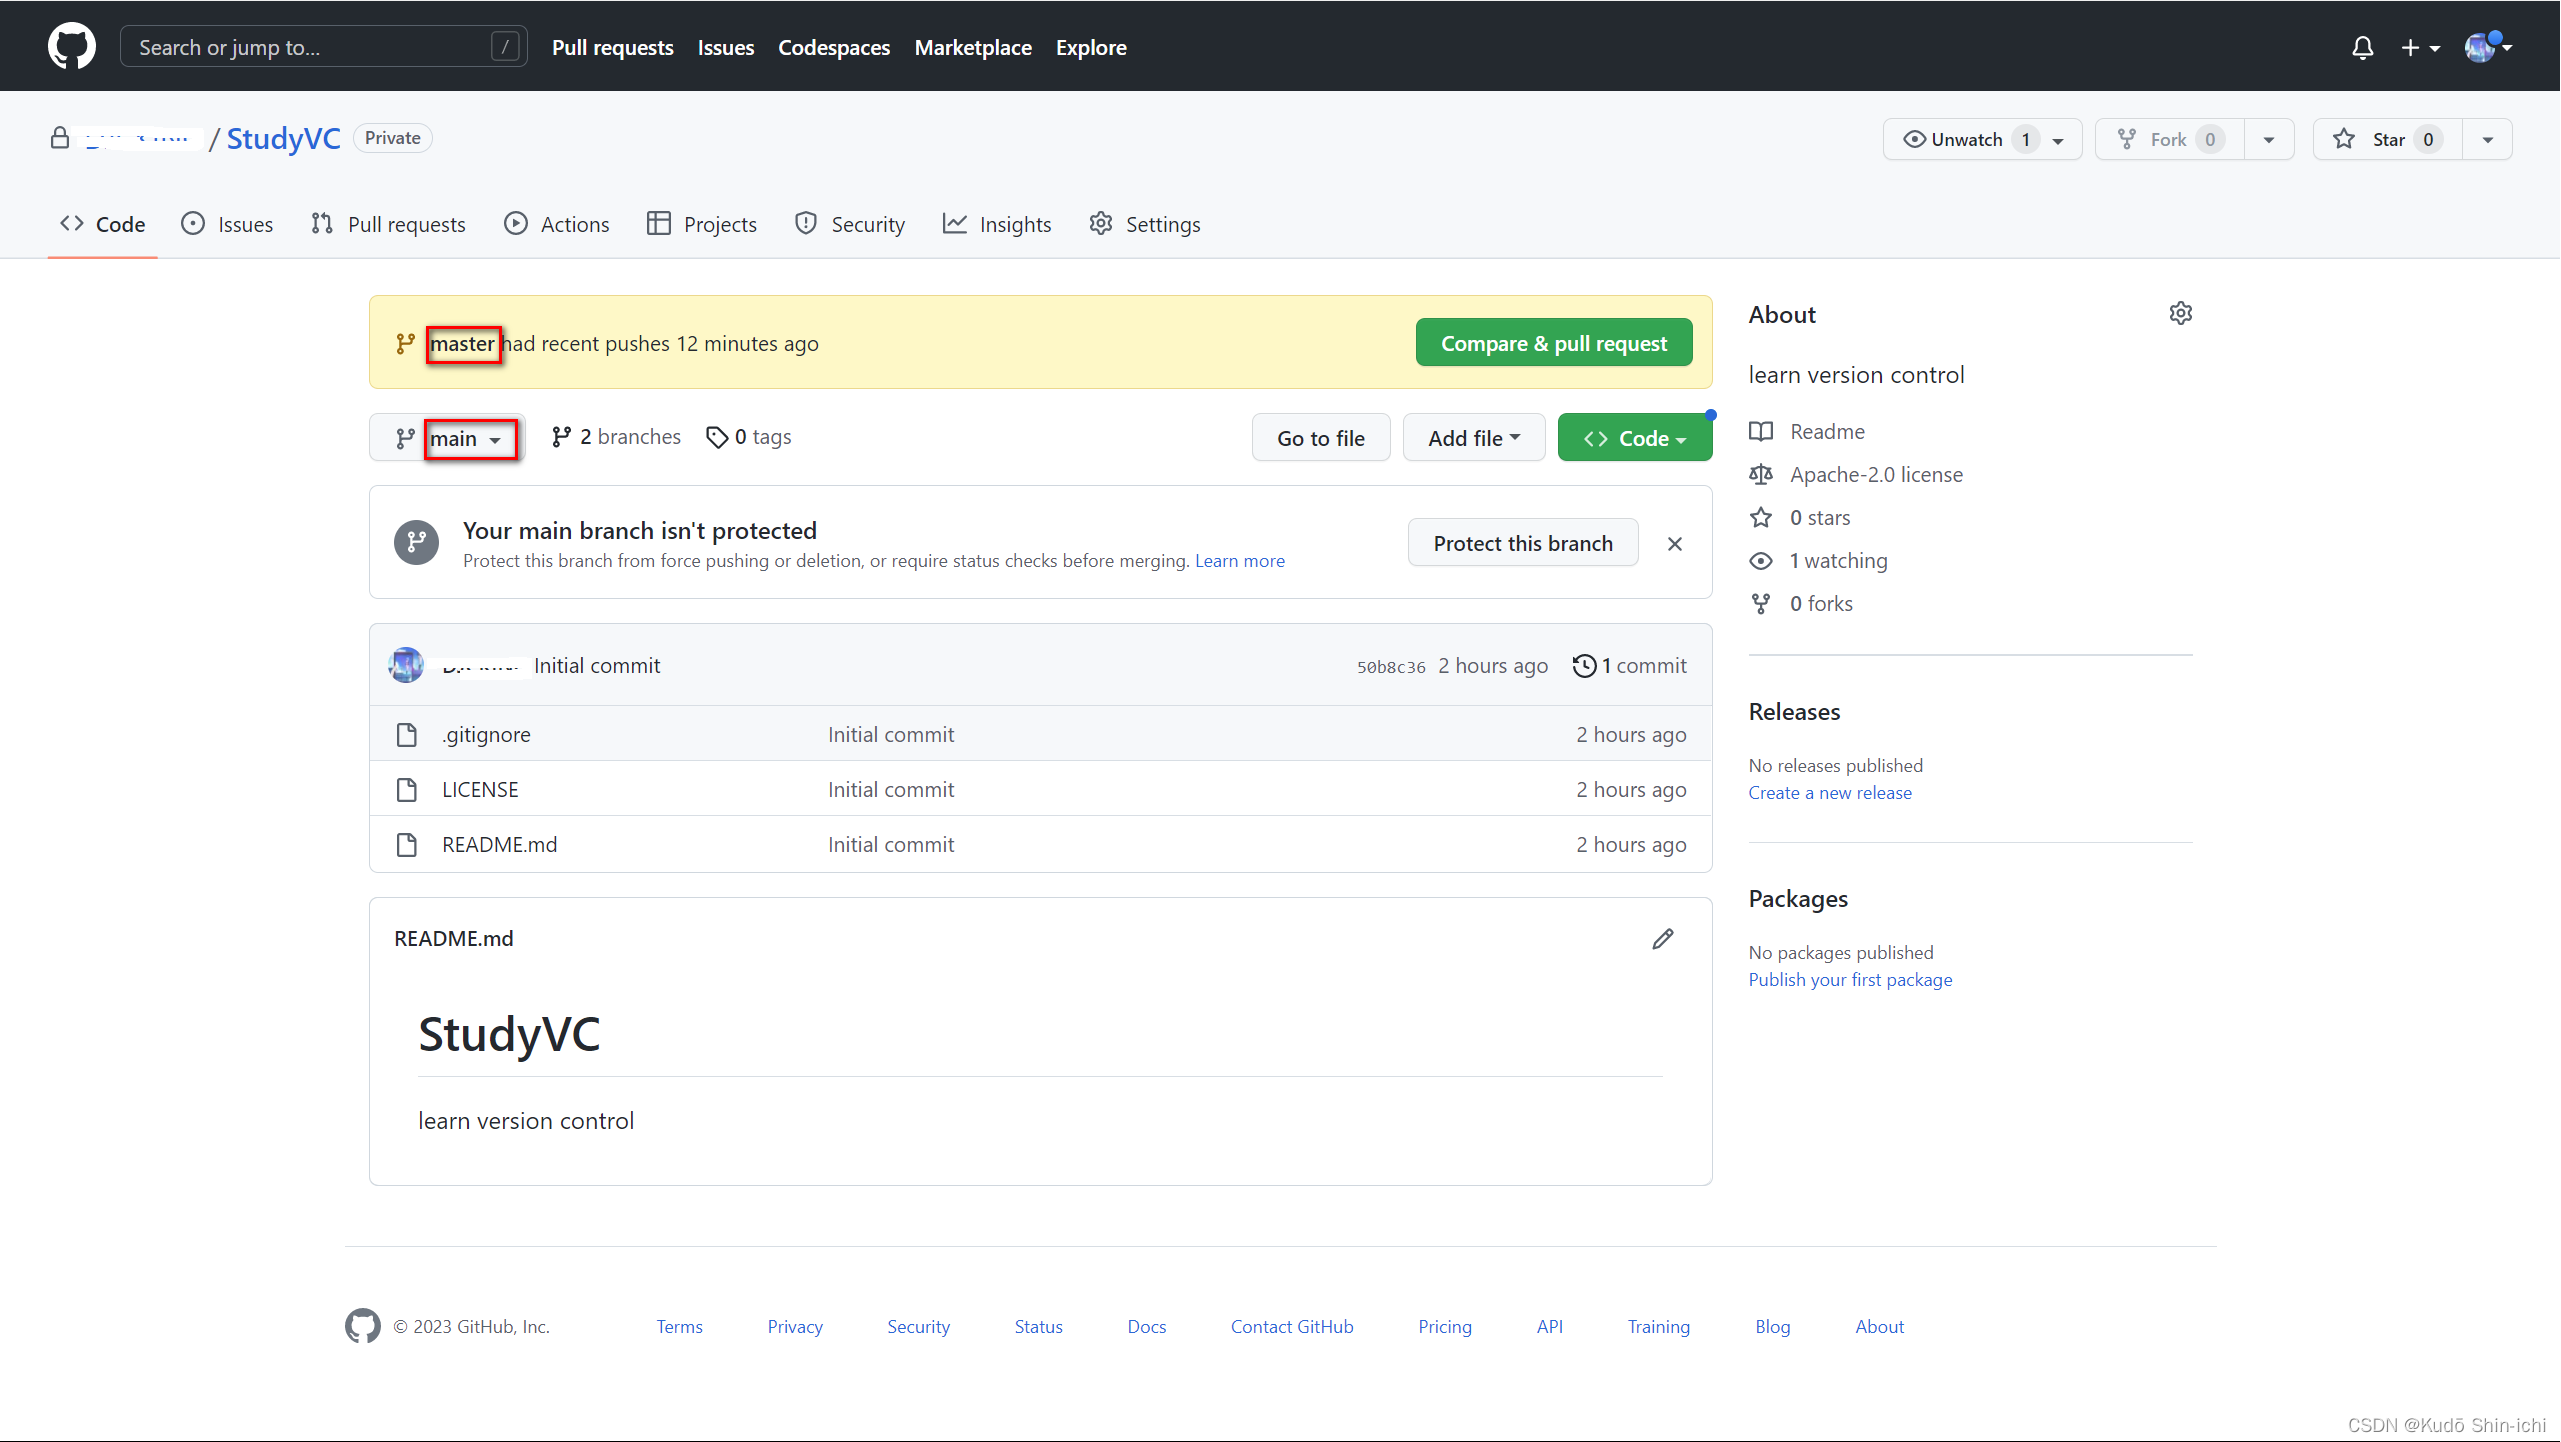This screenshot has width=2561, height=1442.
Task: View the 0 tags list
Action: point(749,437)
